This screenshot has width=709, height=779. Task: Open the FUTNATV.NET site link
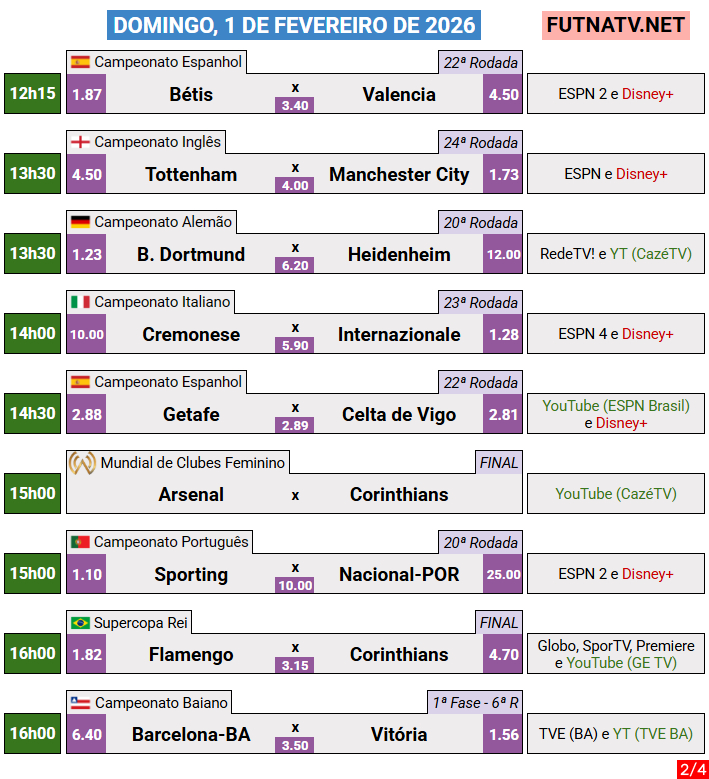pos(616,25)
